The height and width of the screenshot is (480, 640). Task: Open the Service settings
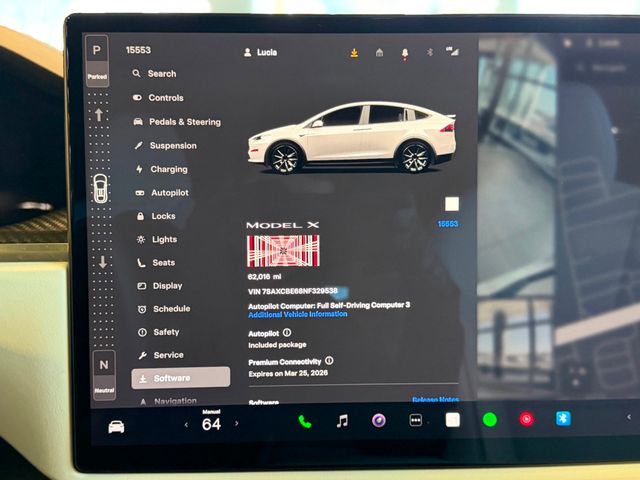[161, 355]
